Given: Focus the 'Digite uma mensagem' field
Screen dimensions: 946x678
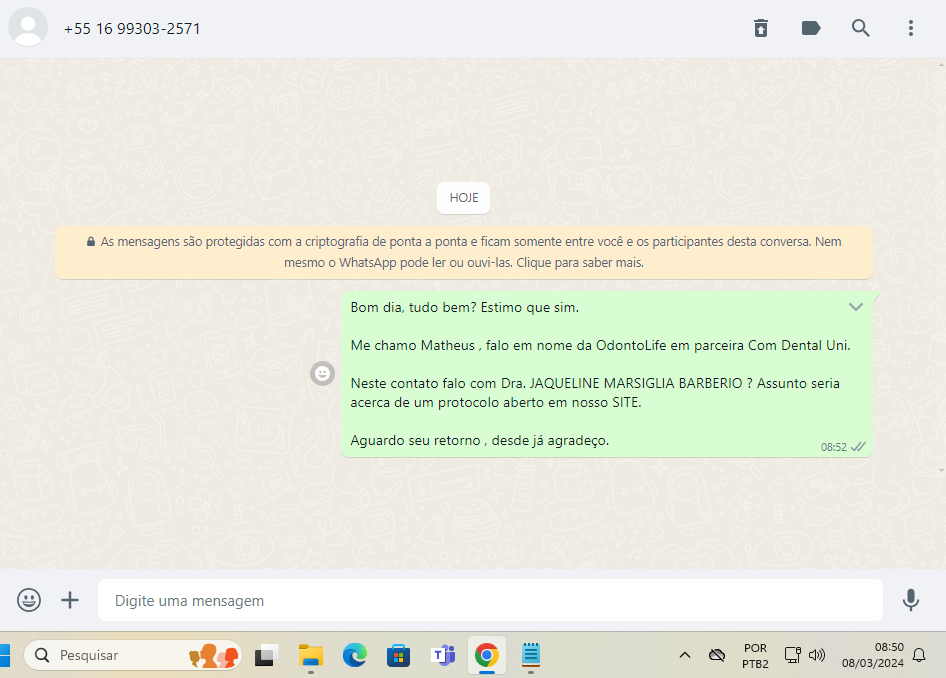Looking at the screenshot, I should [x=490, y=600].
